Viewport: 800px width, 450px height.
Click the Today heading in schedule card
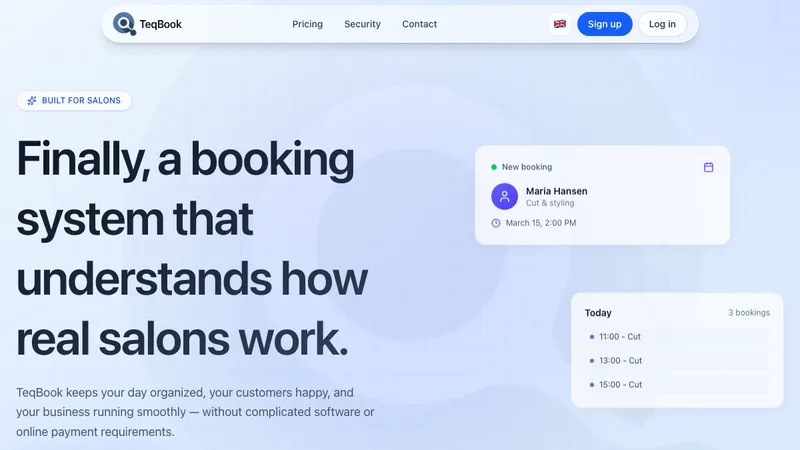(598, 313)
